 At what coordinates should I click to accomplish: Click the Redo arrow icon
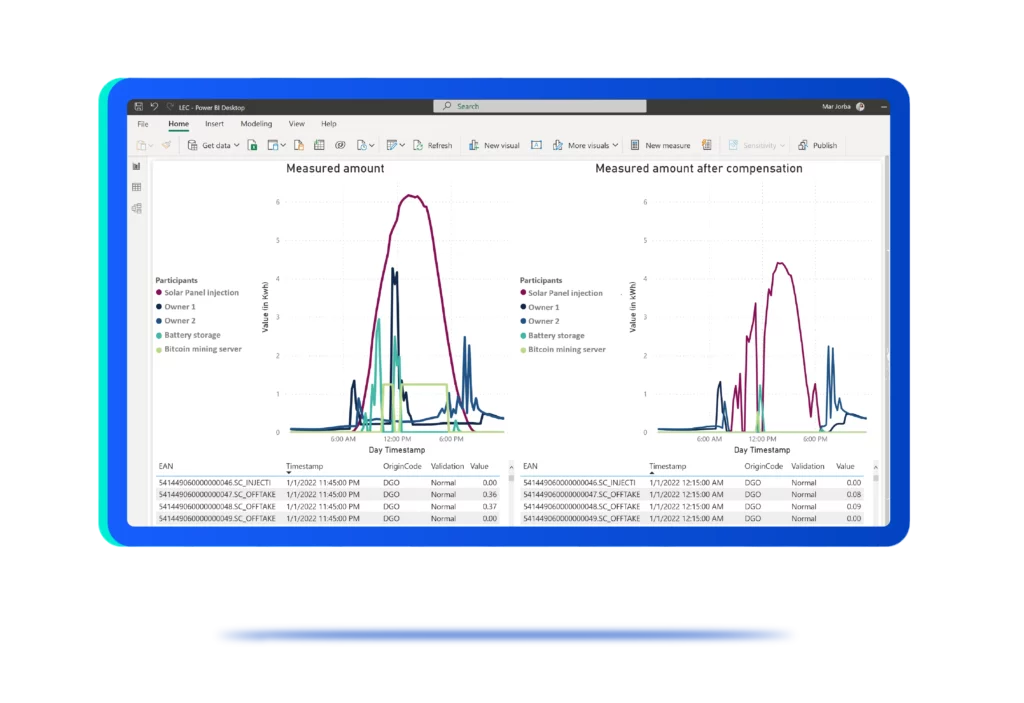pyautogui.click(x=170, y=106)
